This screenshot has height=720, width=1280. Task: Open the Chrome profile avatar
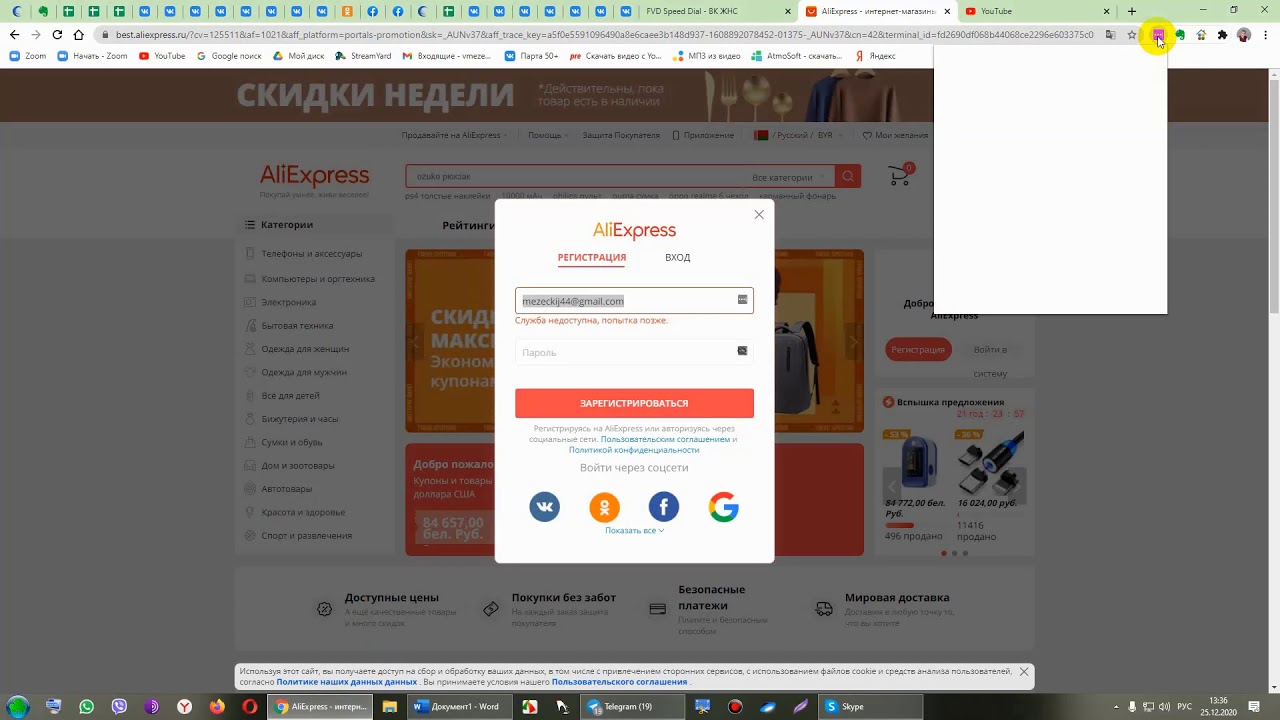coord(1244,35)
